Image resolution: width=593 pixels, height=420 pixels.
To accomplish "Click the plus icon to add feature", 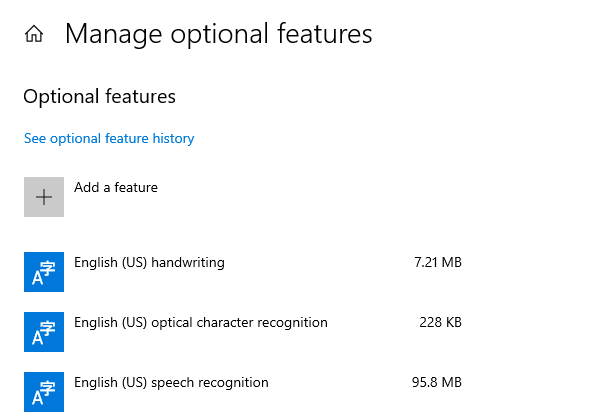I will (44, 197).
